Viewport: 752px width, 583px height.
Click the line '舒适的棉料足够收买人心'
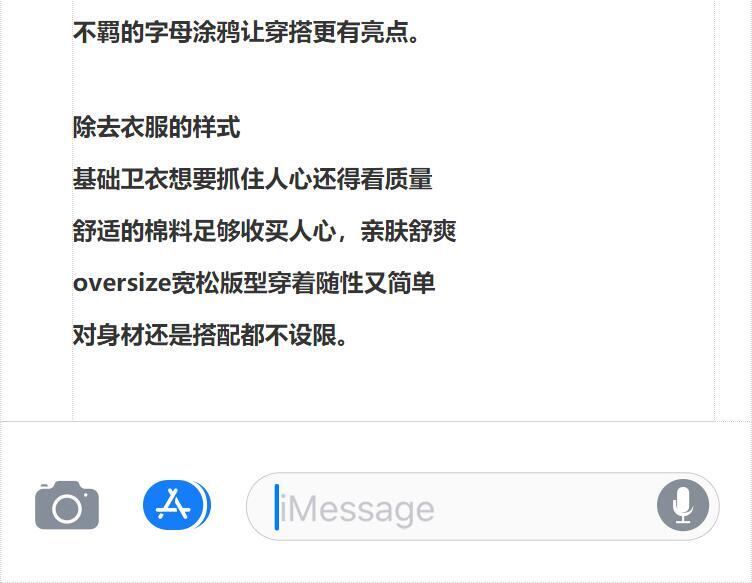click(x=204, y=231)
